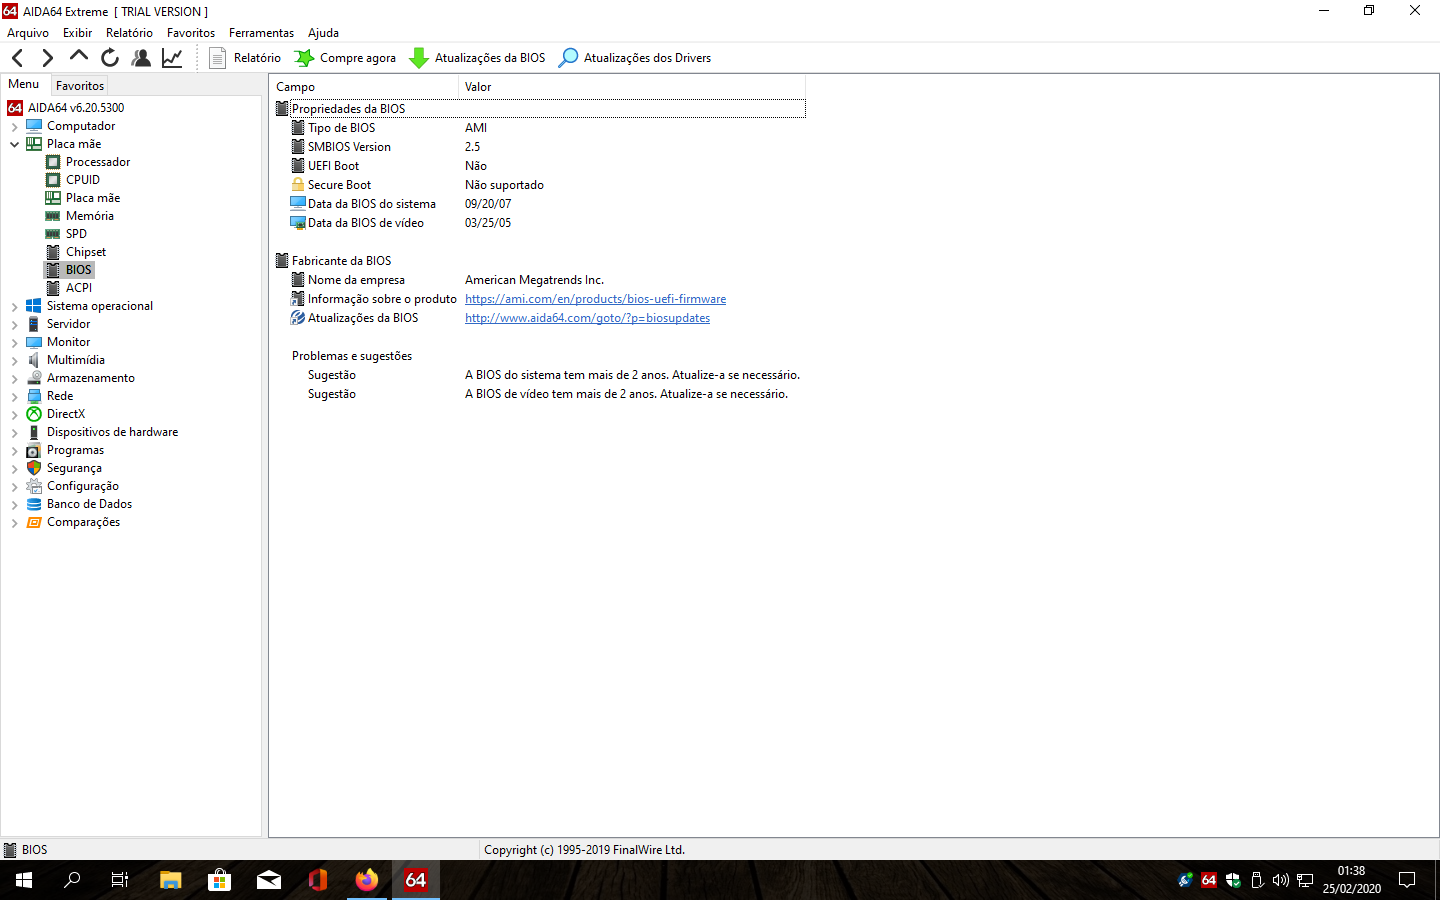Switch to the Favoritos tab

[80, 86]
